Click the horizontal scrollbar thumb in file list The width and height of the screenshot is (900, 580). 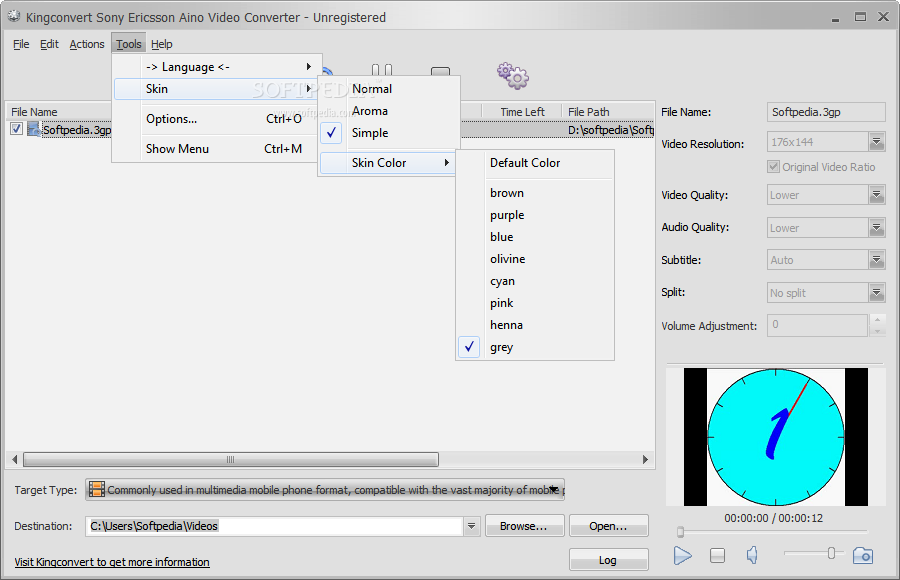pos(231,459)
